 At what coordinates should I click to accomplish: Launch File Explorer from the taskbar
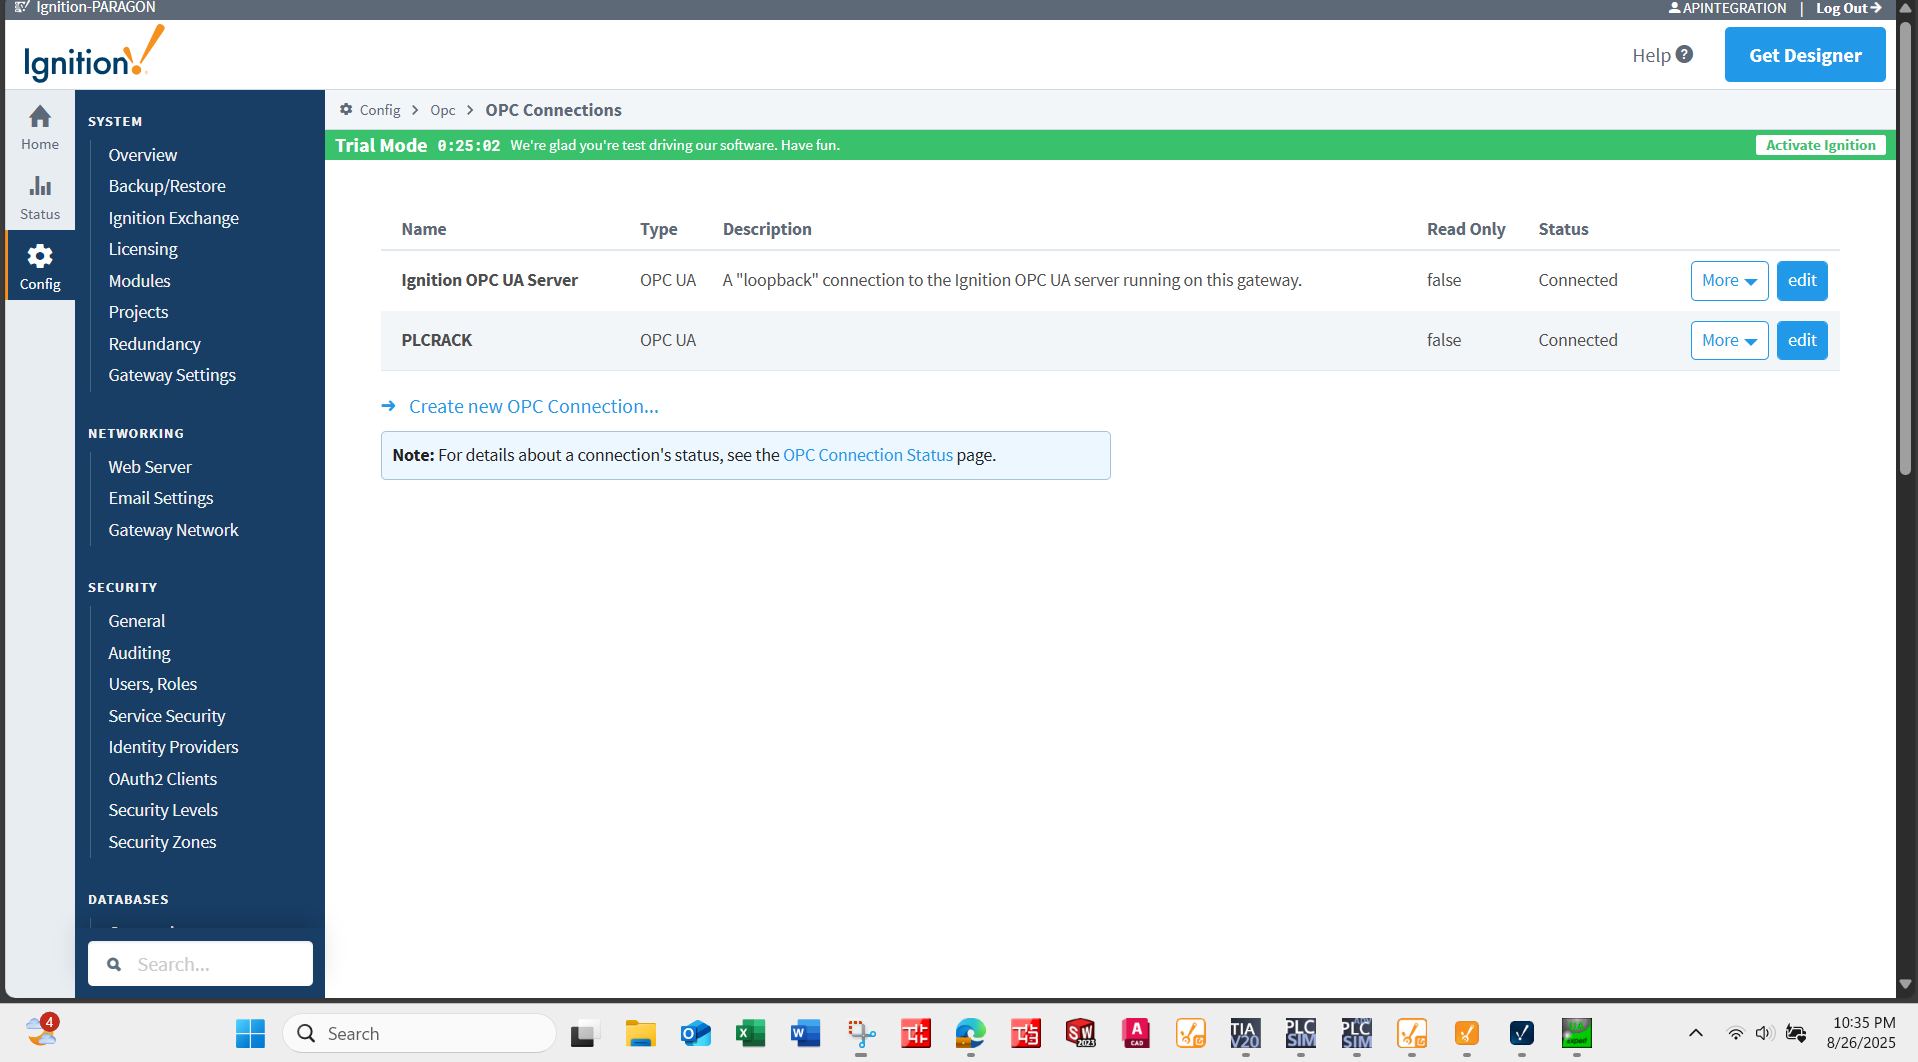click(x=640, y=1033)
